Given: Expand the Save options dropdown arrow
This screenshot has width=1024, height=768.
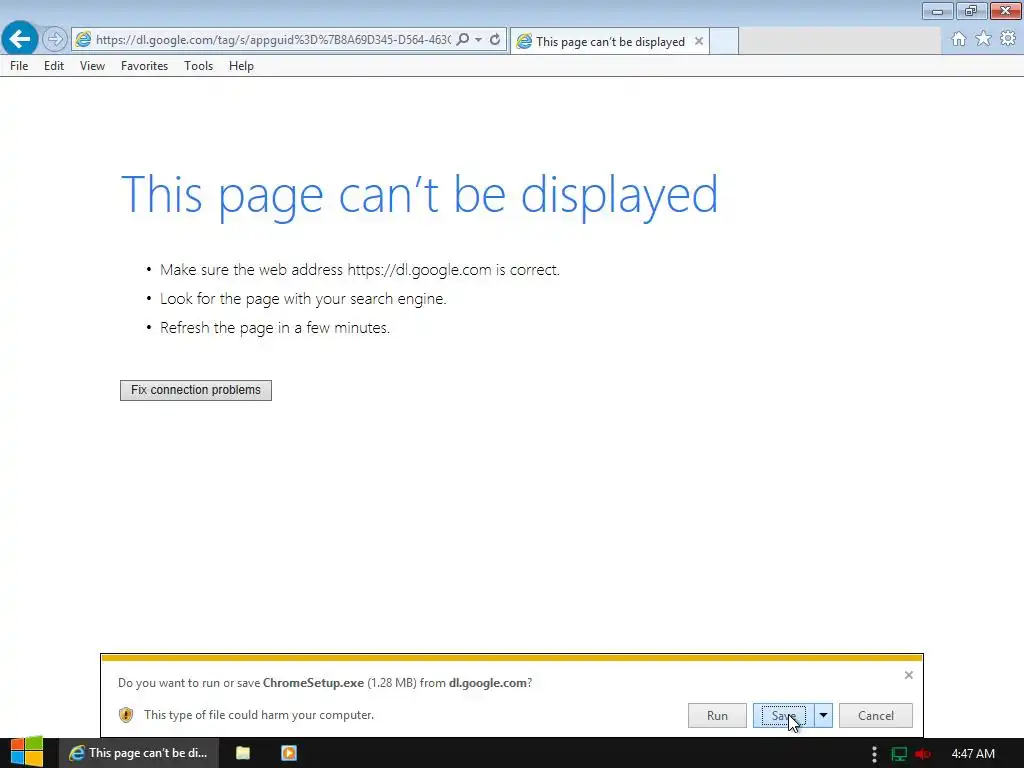Looking at the screenshot, I should pyautogui.click(x=824, y=716).
